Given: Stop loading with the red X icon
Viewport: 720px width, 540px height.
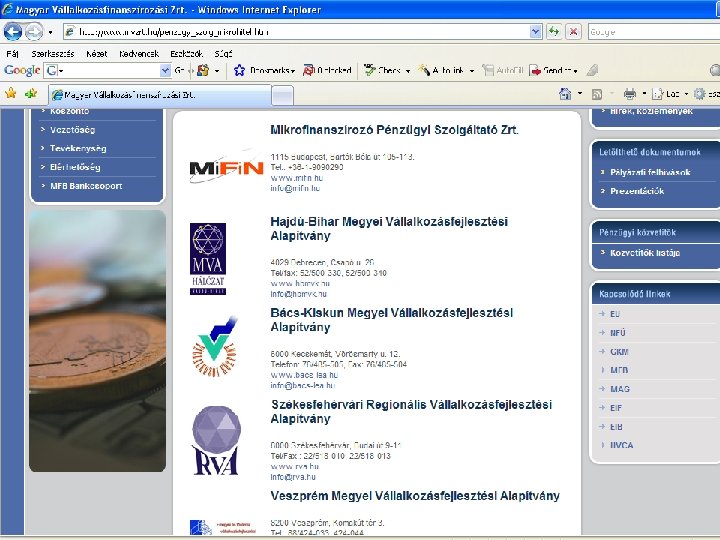Looking at the screenshot, I should 574,32.
